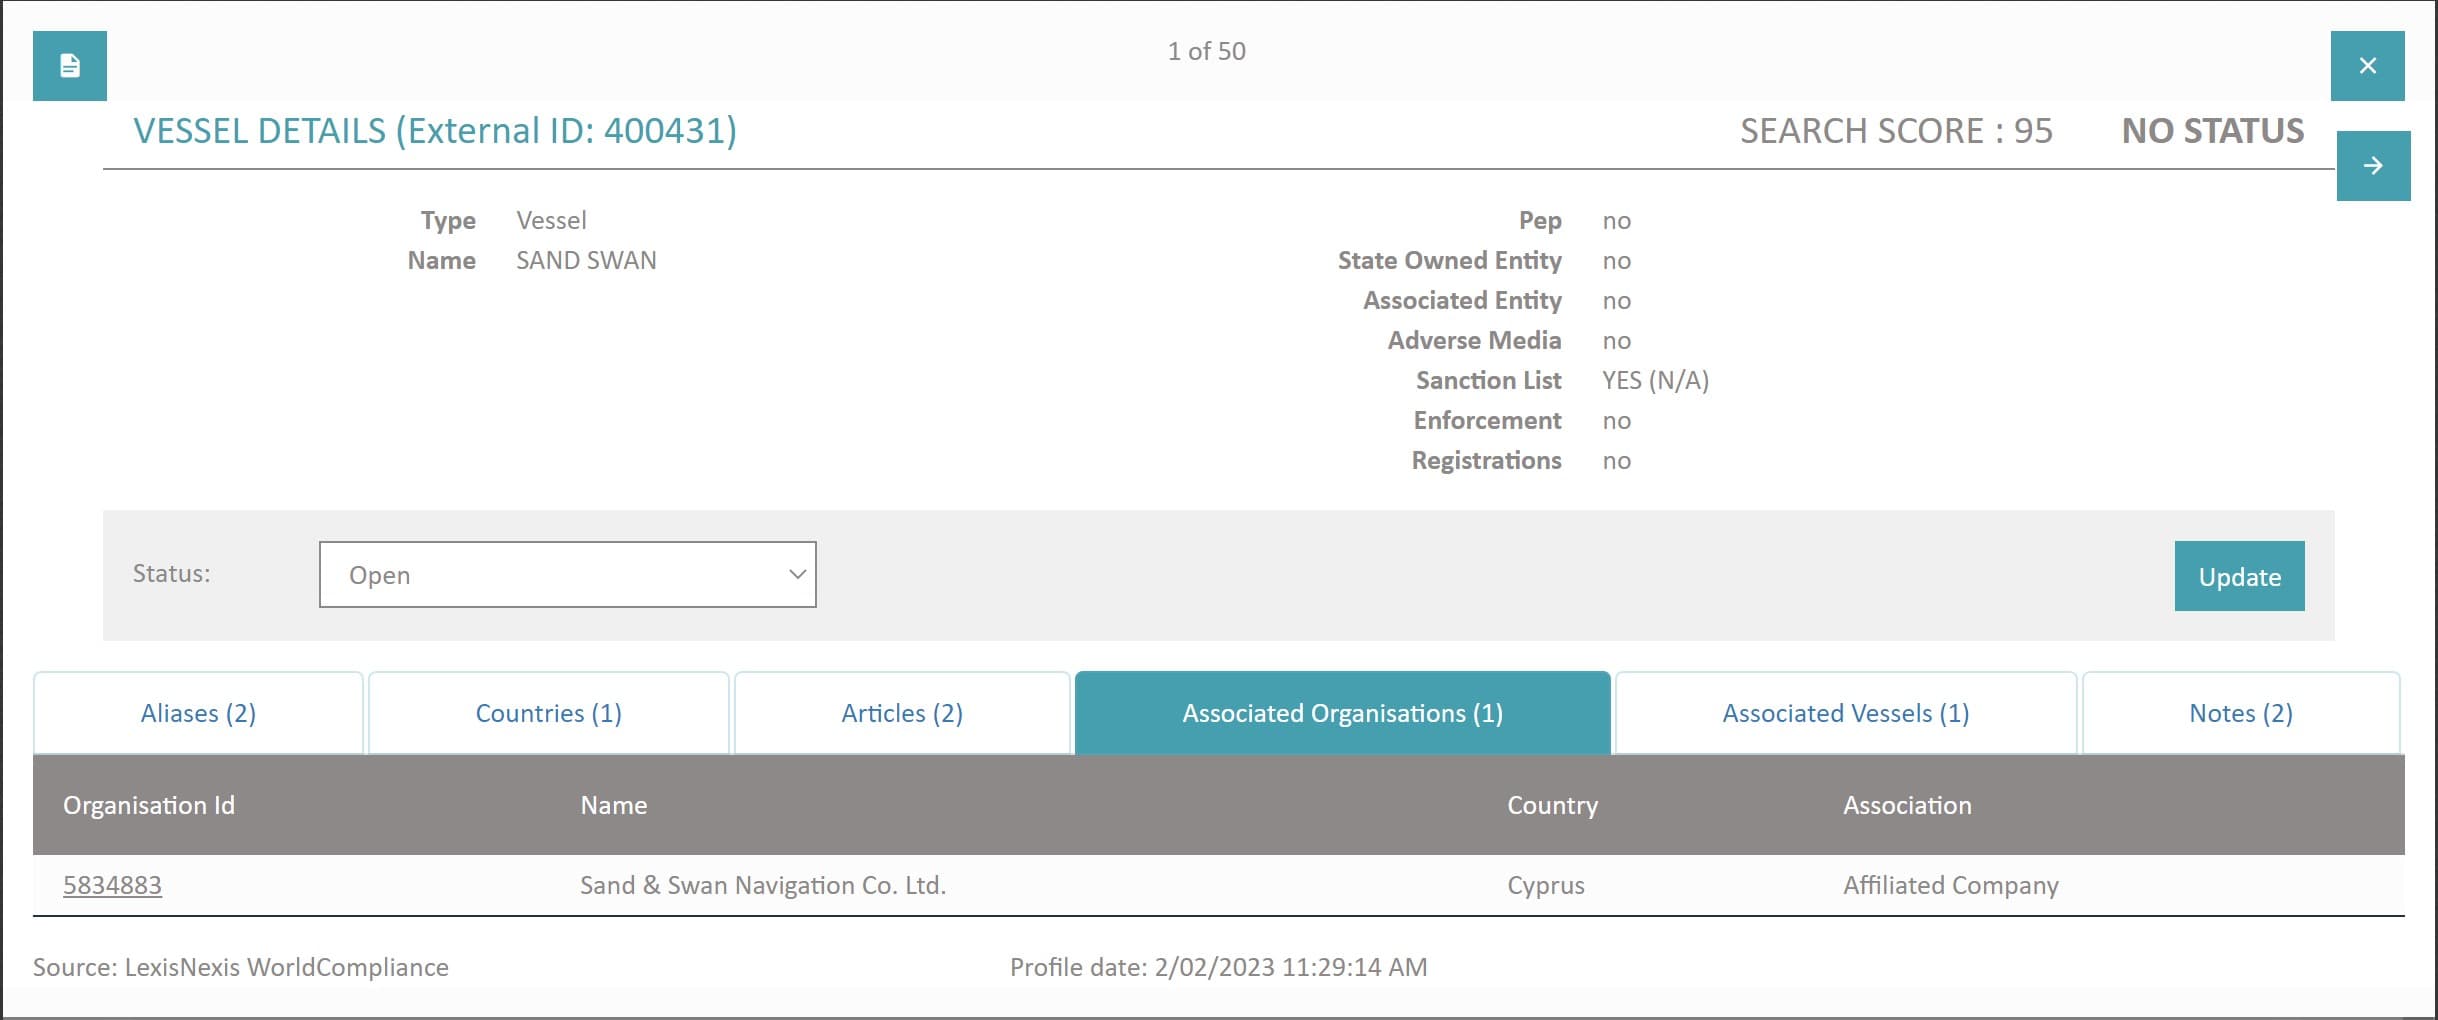Click the Name column header in table

pyautogui.click(x=613, y=805)
